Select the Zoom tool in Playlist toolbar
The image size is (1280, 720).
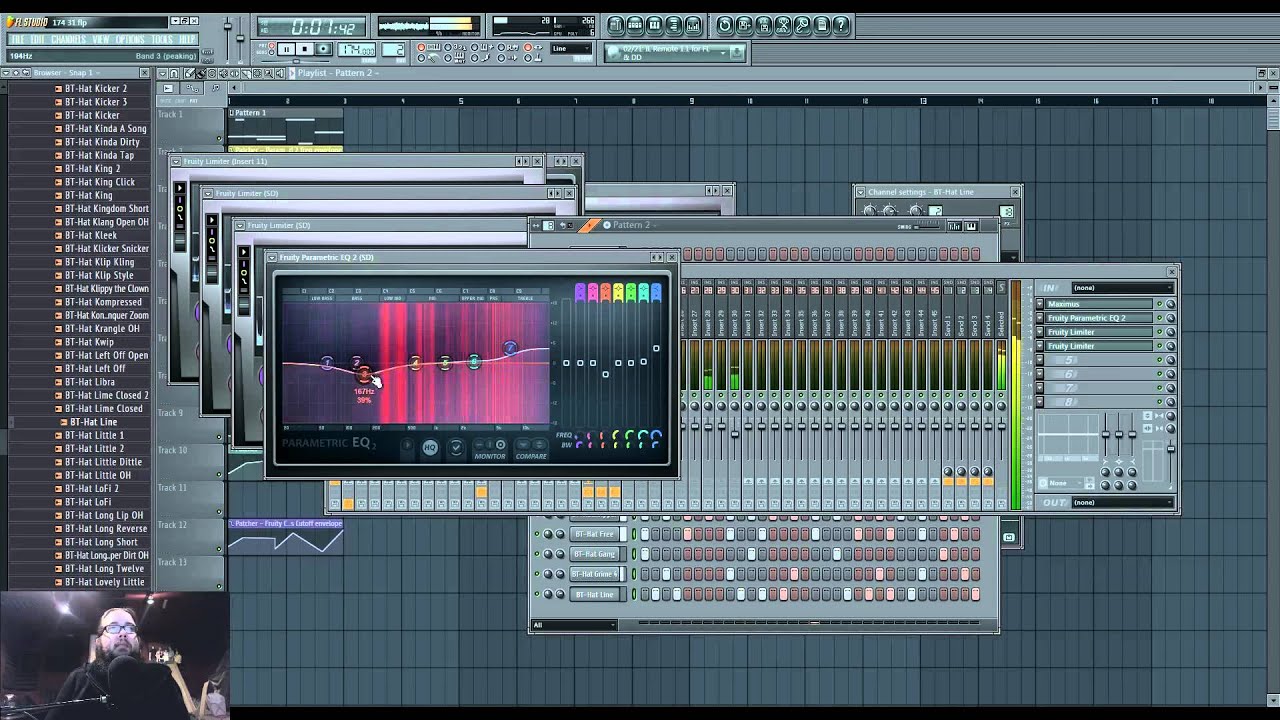[x=268, y=73]
